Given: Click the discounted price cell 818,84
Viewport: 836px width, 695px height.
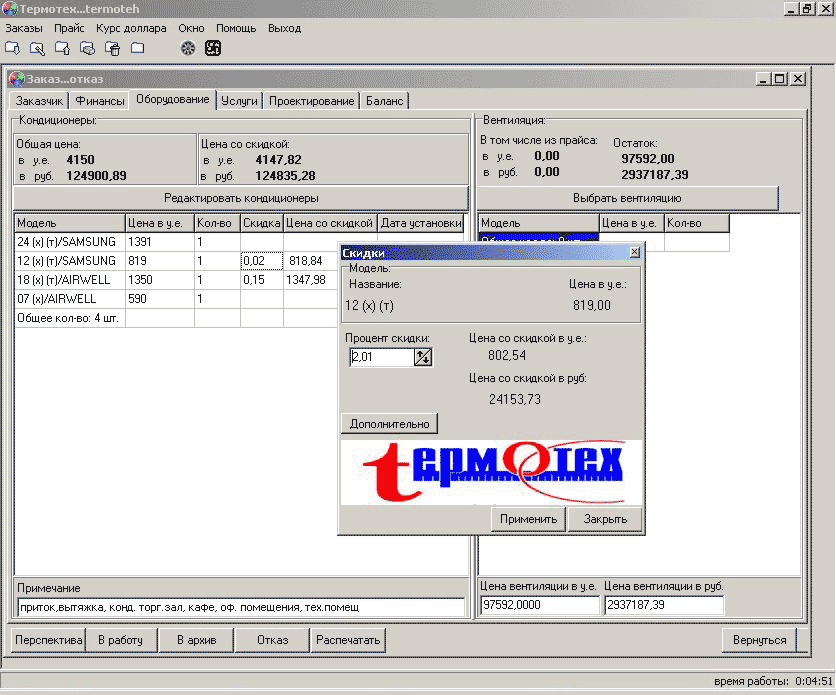Looking at the screenshot, I should 311,261.
